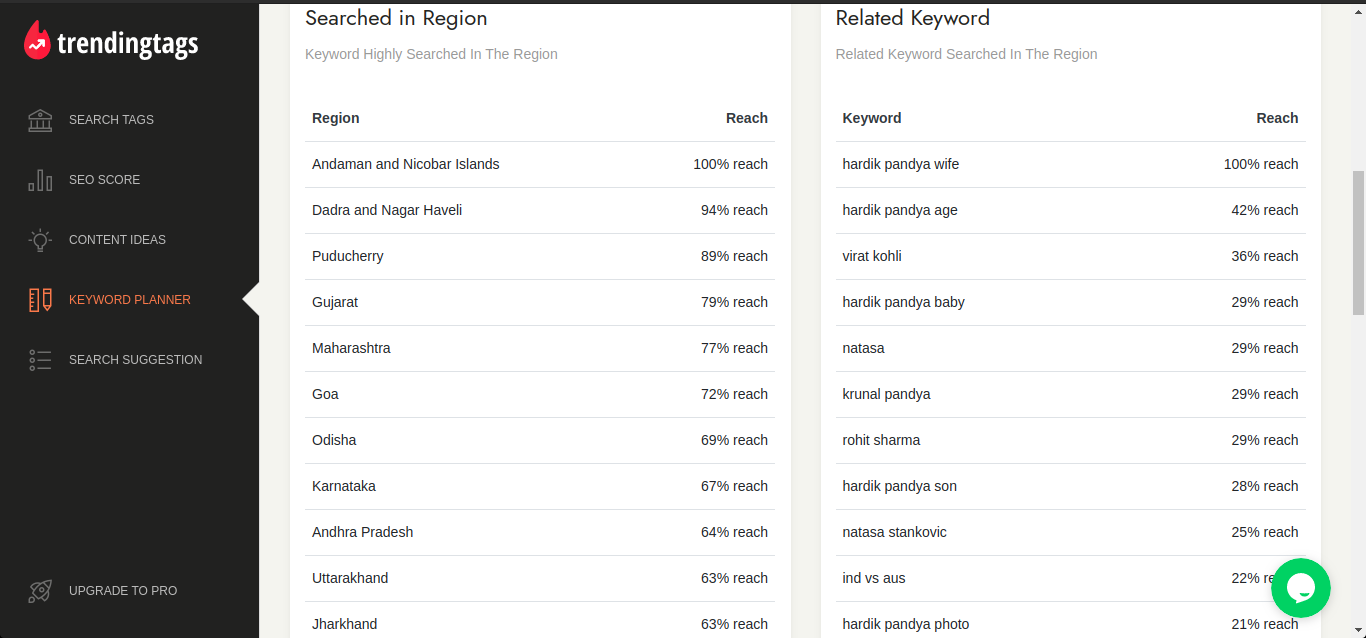The width and height of the screenshot is (1366, 638).
Task: Click the Keyword column header
Action: click(x=872, y=118)
